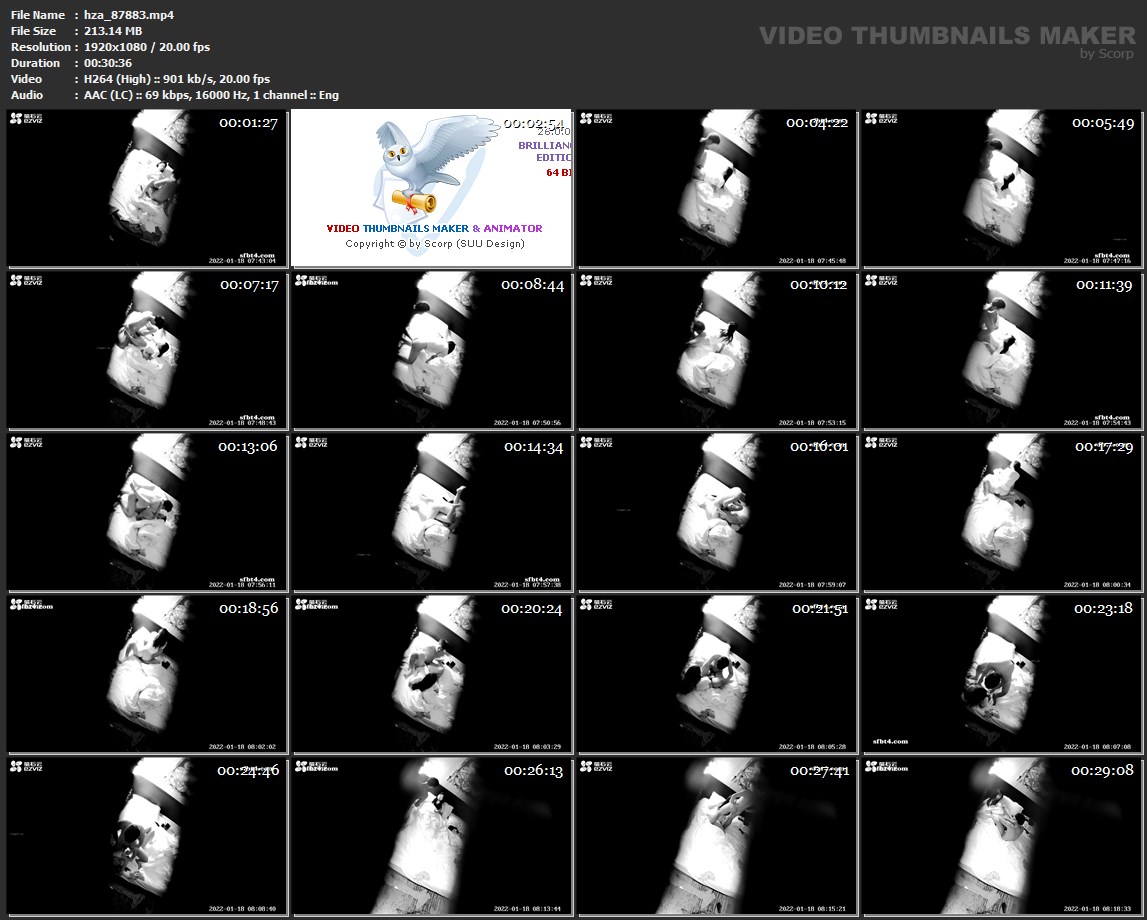Pick the frame stamped 00:08:44
The height and width of the screenshot is (920, 1147).
point(432,350)
